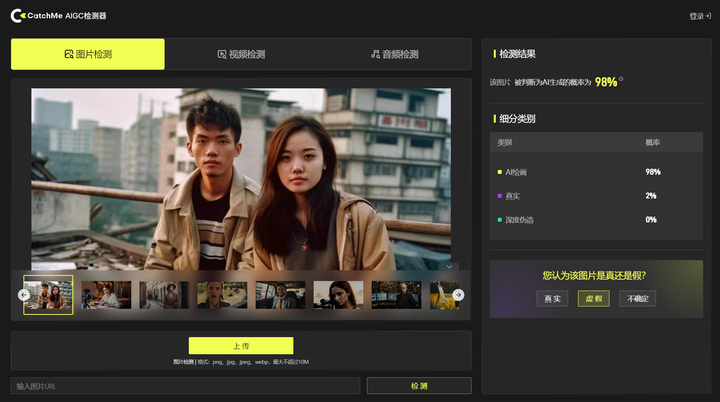Click the 检测 button
Viewport: 720px width, 402px height.
tap(419, 386)
